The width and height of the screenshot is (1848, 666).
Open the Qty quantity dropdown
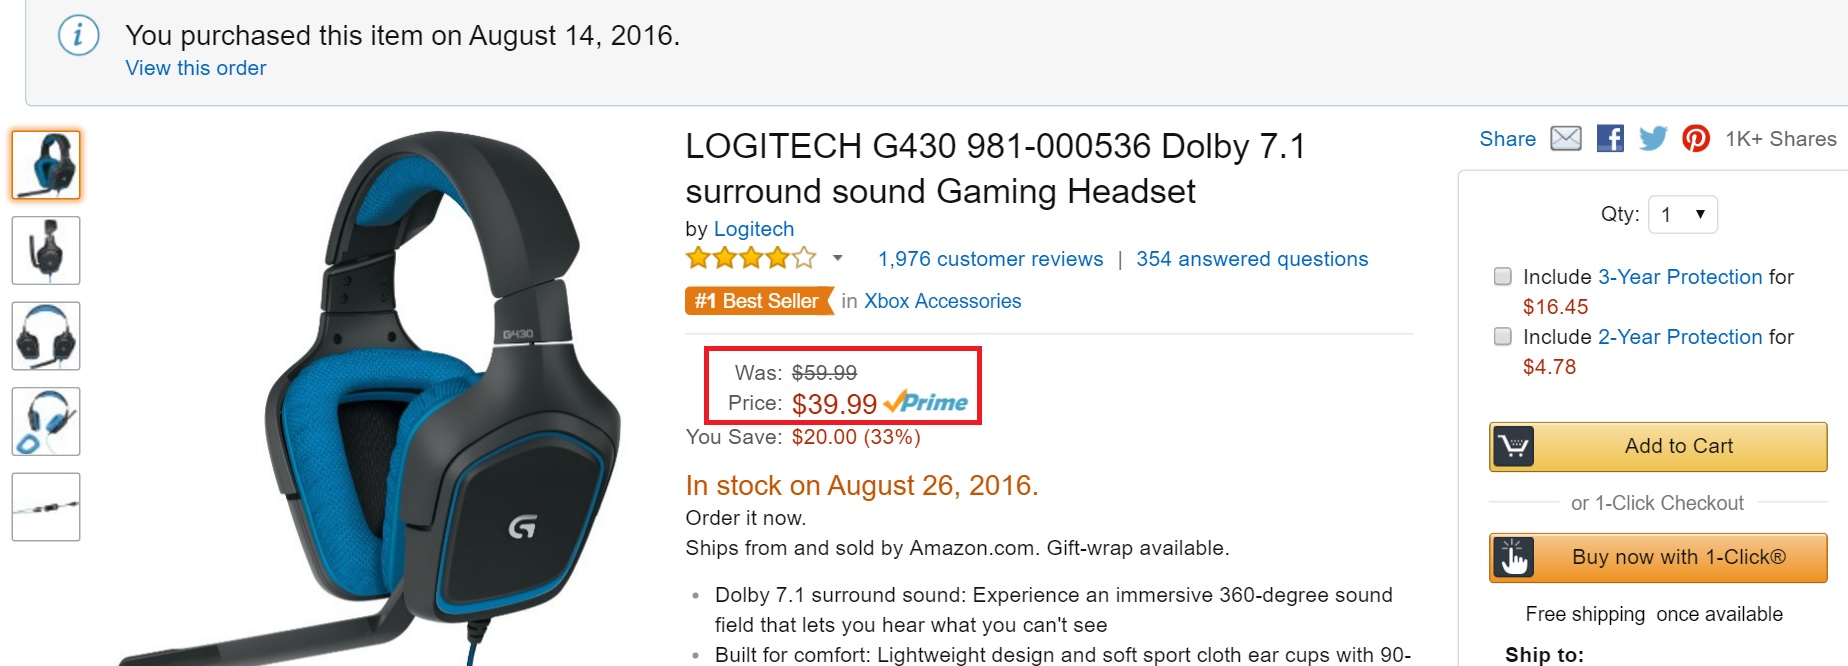pos(1682,214)
